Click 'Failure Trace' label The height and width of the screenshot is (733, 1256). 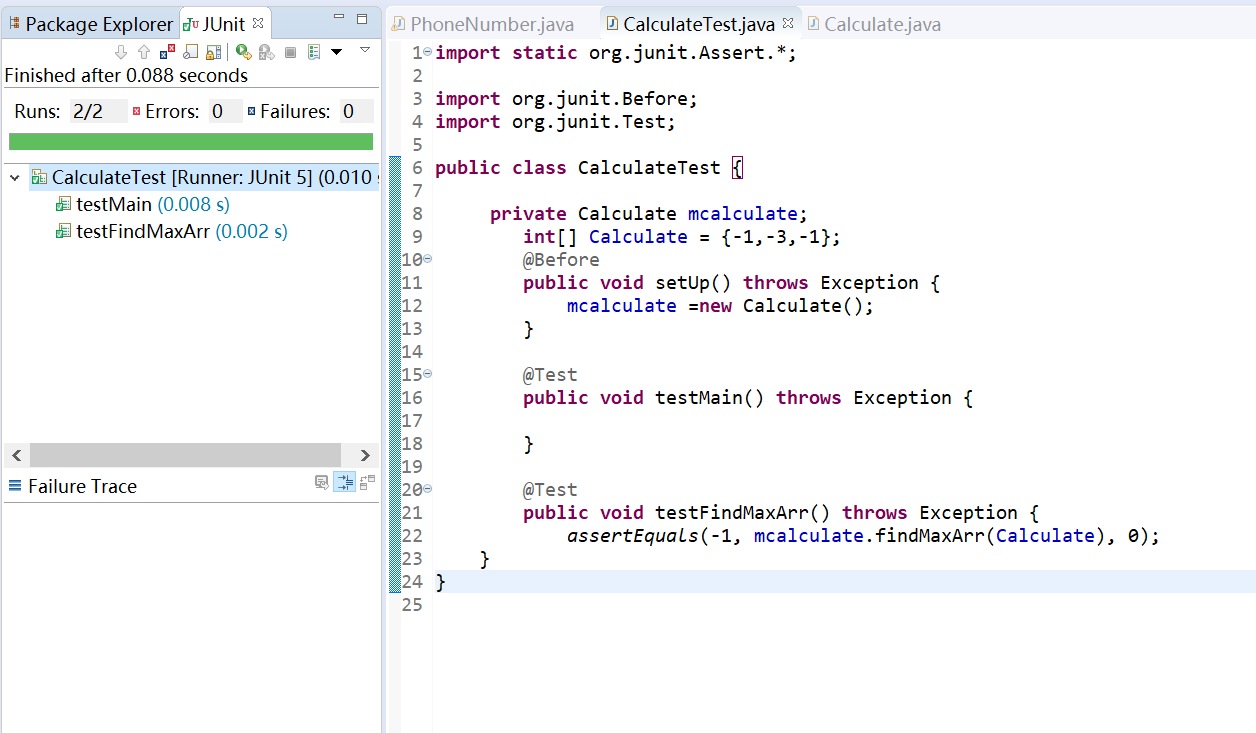(x=82, y=487)
